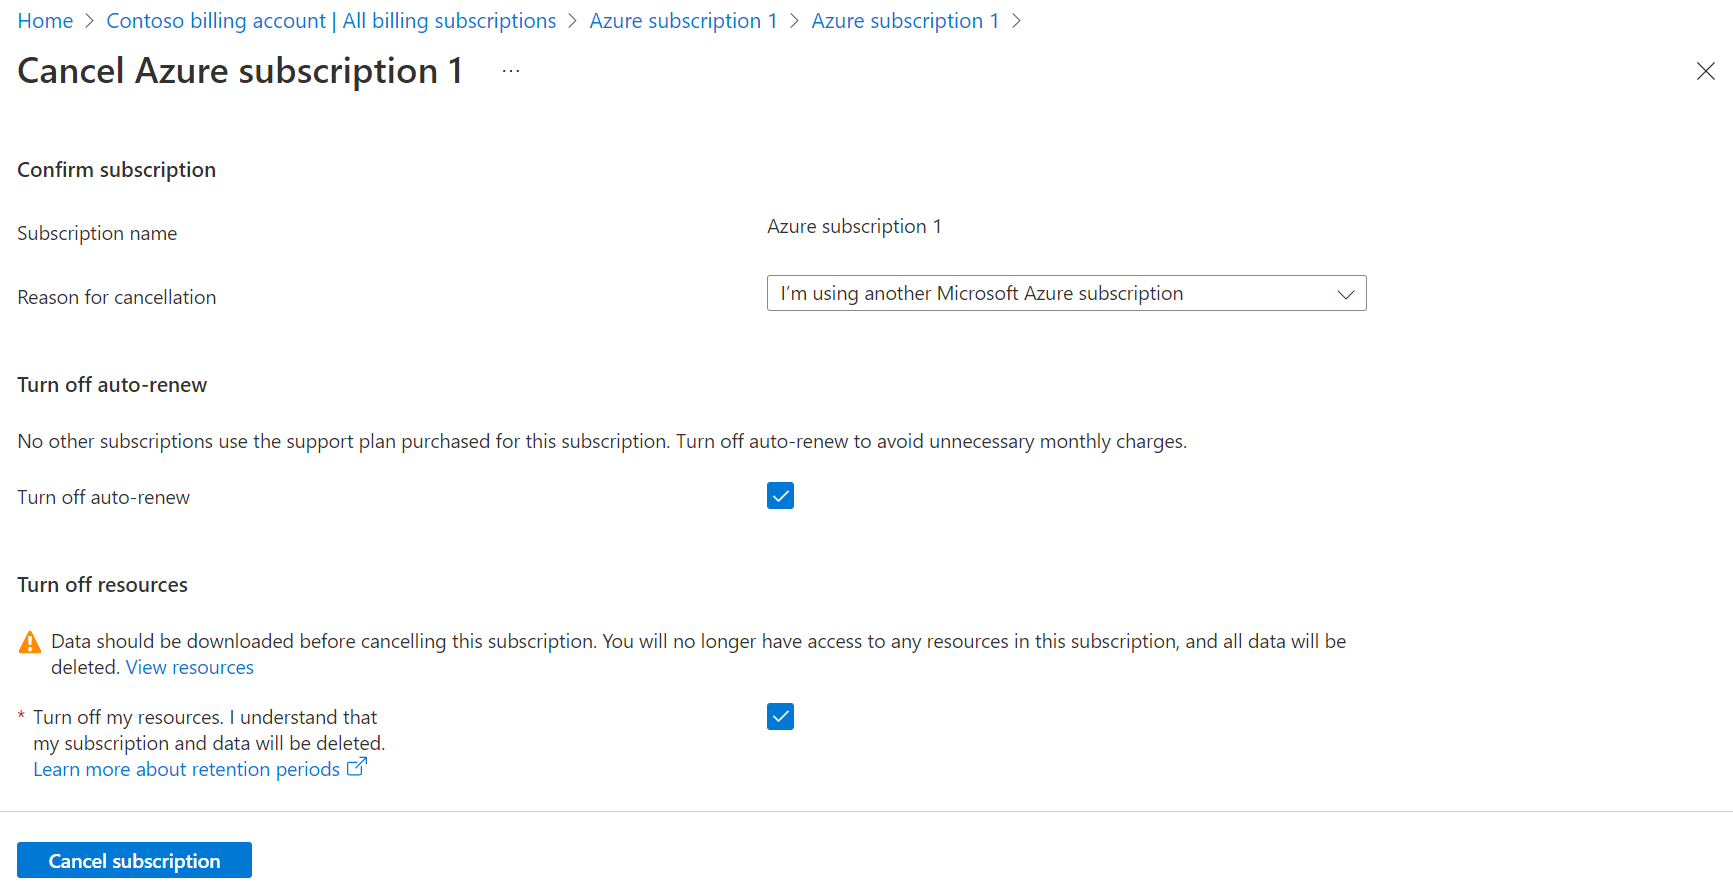Toggle the Turn off my resources checkbox
The image size is (1733, 885).
coord(780,716)
